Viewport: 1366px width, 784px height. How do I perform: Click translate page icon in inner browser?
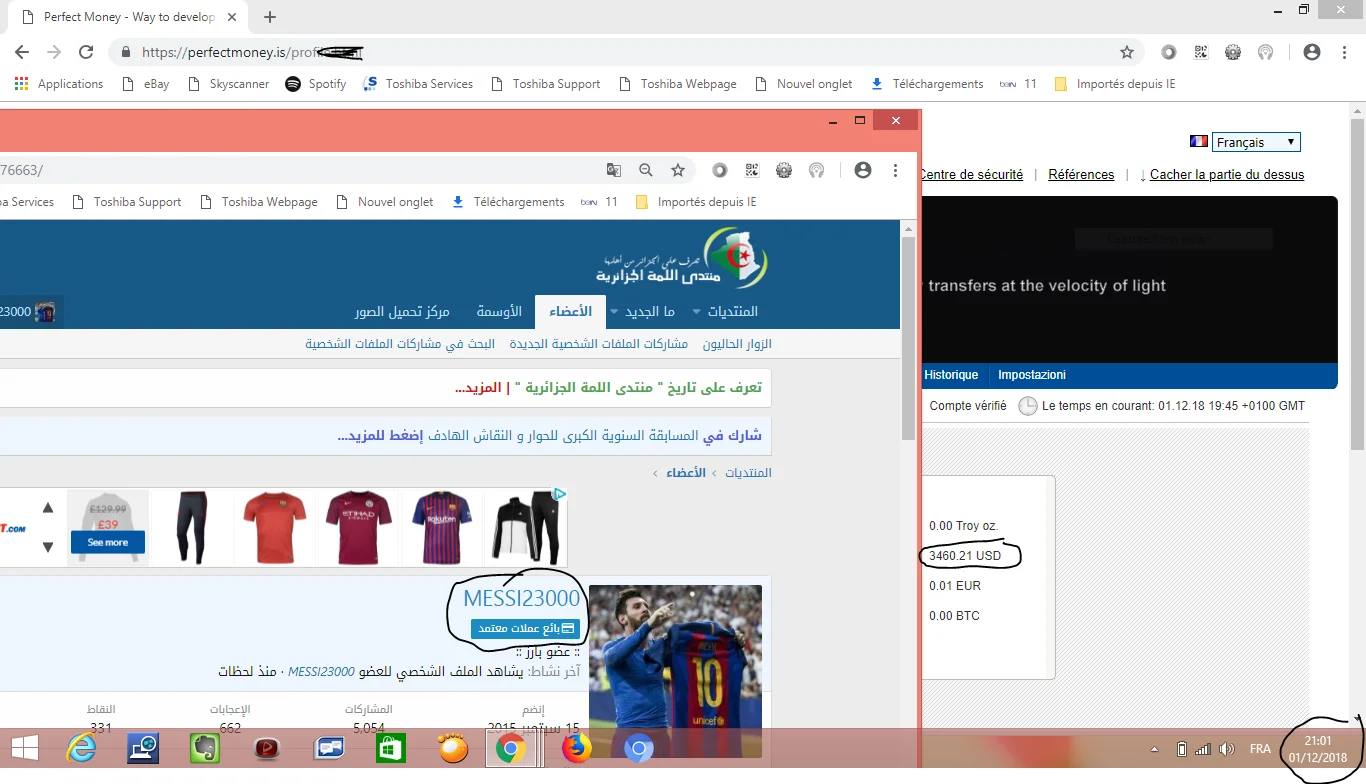point(614,170)
